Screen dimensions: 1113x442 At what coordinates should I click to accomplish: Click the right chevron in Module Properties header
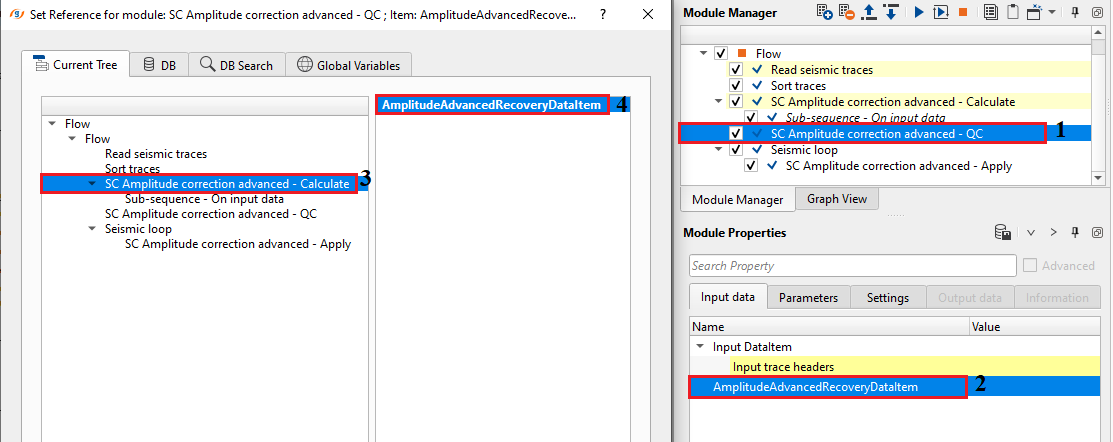pyautogui.click(x=1053, y=233)
